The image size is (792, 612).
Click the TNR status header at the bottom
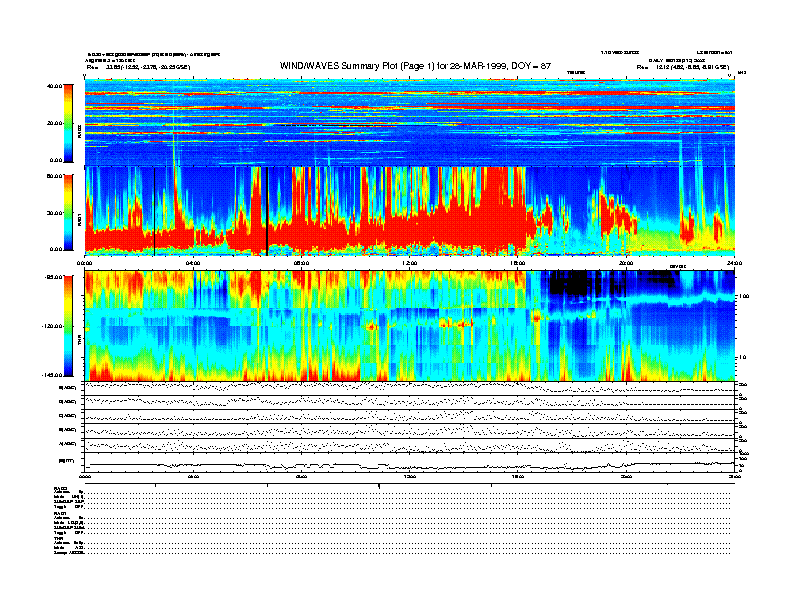[x=58, y=538]
